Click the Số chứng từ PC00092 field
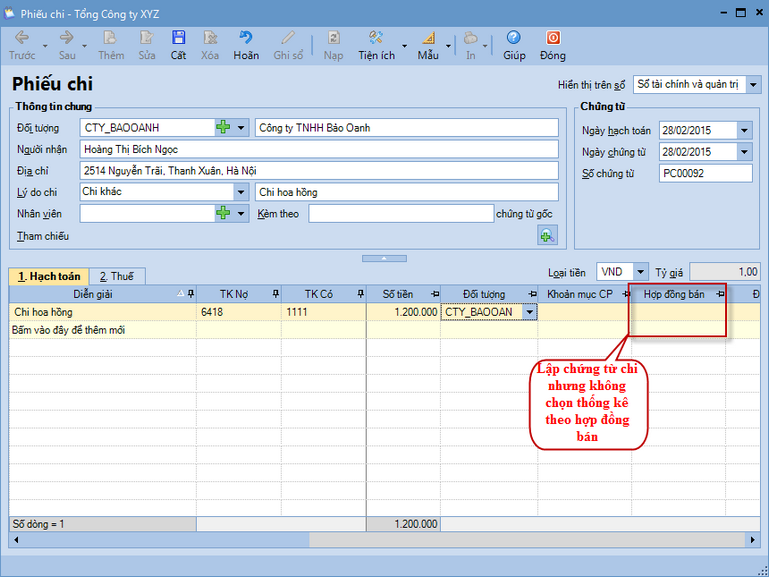Screen dimensions: 769x577 coord(706,173)
